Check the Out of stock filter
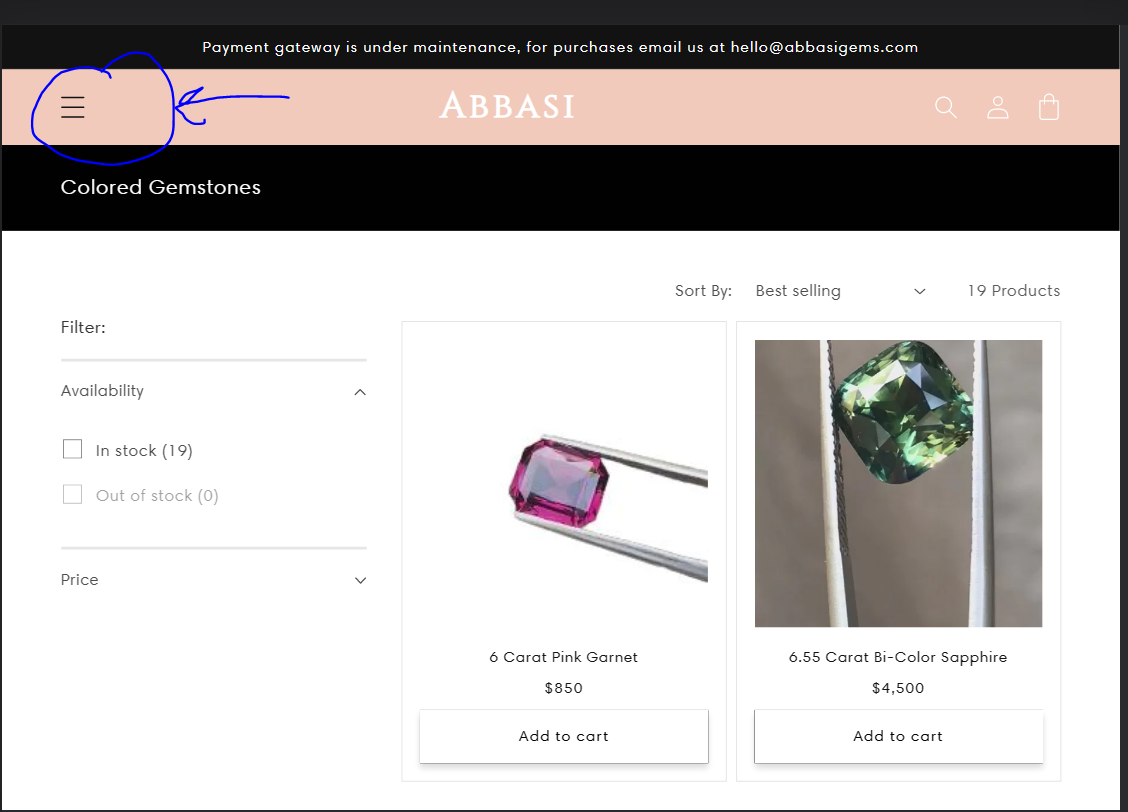The image size is (1128, 812). tap(73, 495)
